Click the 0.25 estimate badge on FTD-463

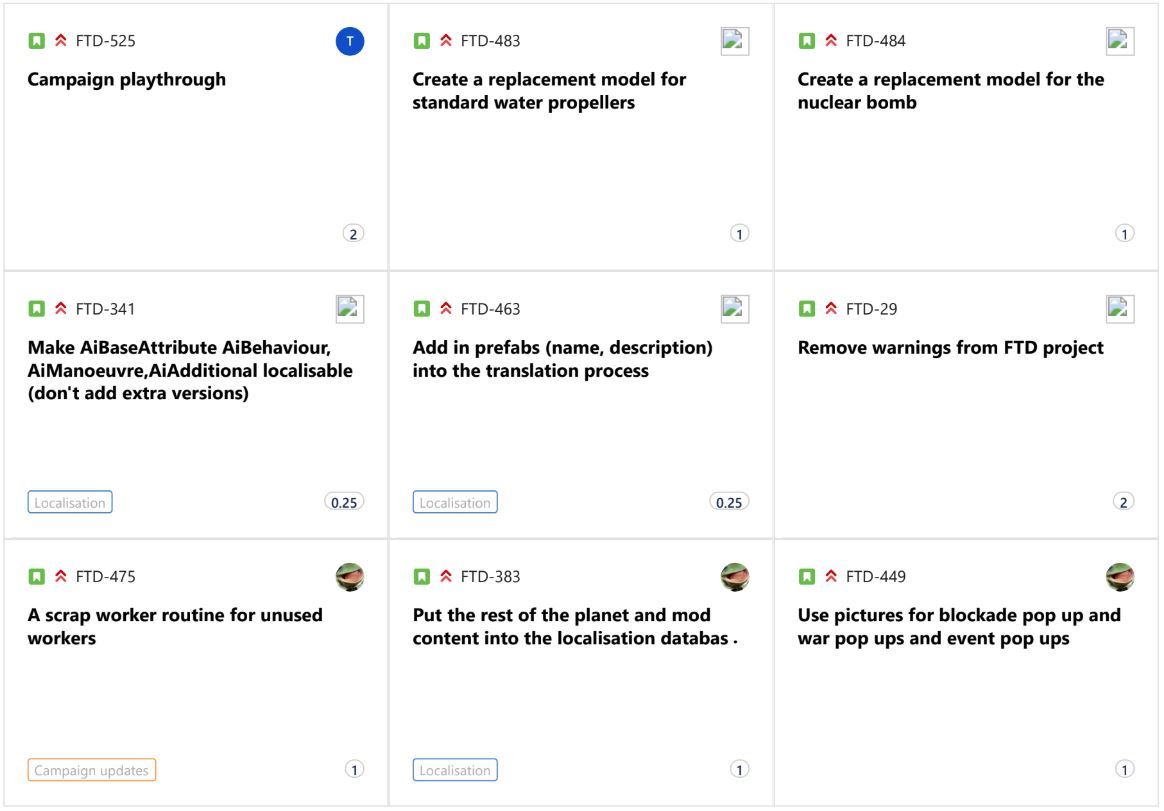click(x=729, y=502)
